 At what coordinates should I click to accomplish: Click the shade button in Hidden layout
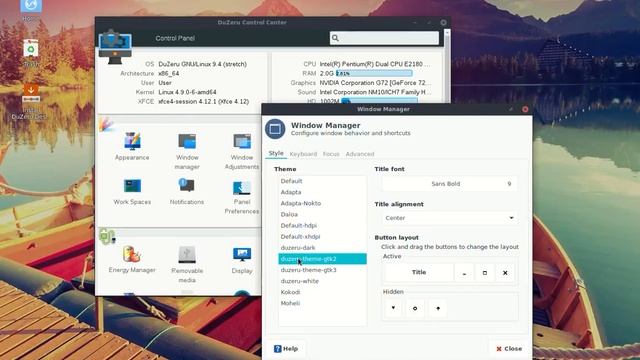(x=438, y=308)
